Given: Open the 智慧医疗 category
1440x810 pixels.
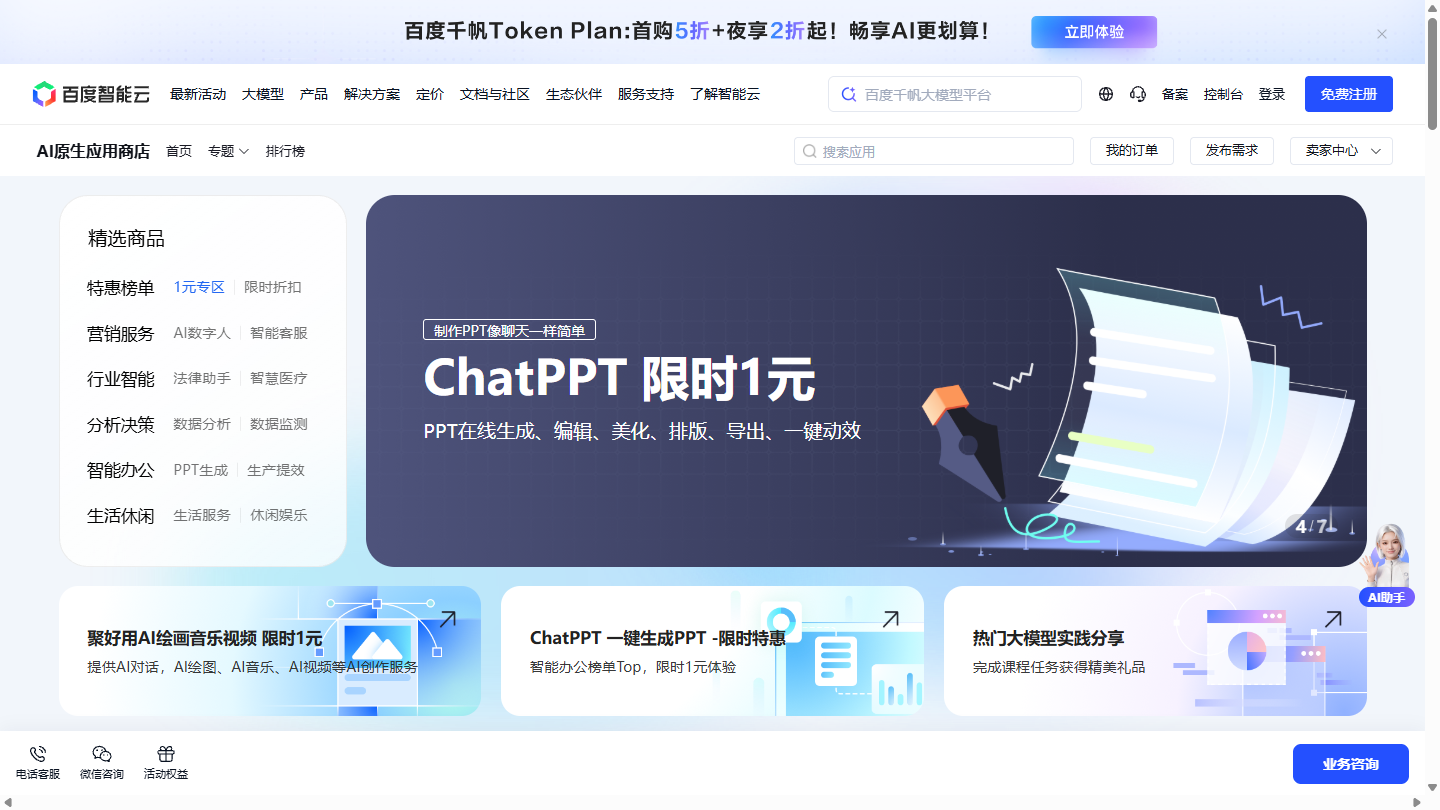Looking at the screenshot, I should (x=279, y=378).
